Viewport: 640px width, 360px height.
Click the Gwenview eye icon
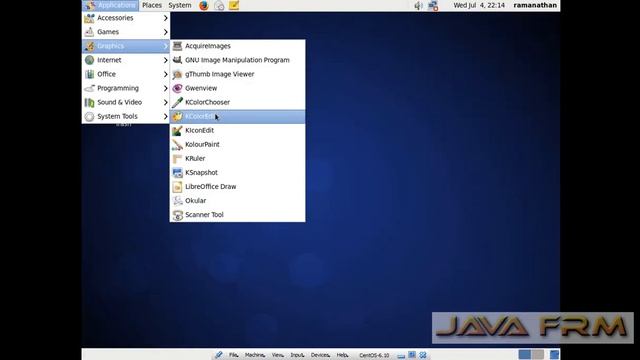(x=177, y=88)
